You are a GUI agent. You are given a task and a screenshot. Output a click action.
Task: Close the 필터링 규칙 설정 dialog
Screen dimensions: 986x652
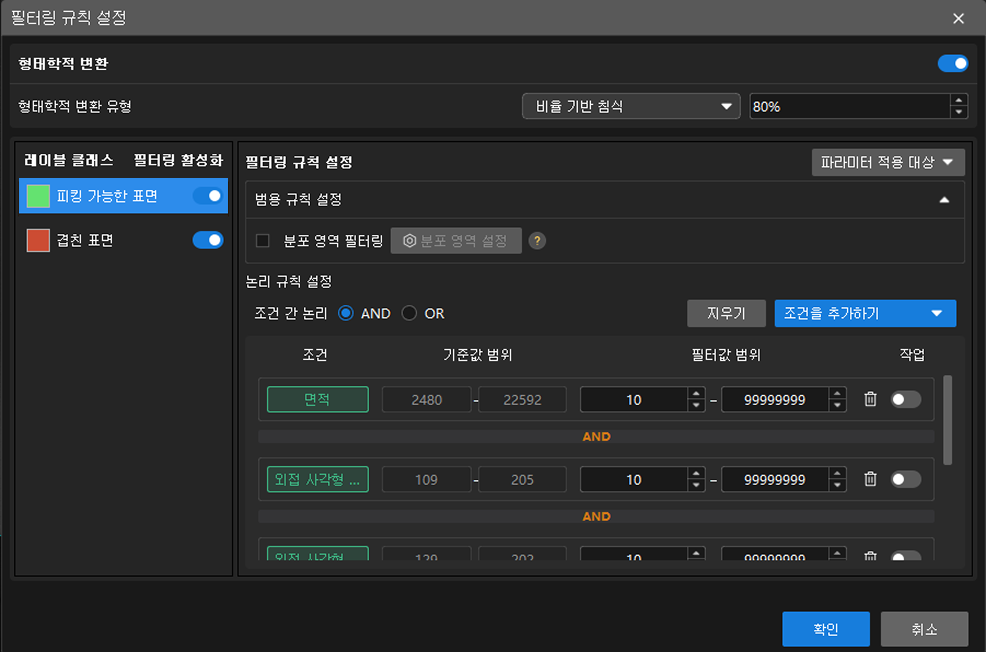pos(958,18)
